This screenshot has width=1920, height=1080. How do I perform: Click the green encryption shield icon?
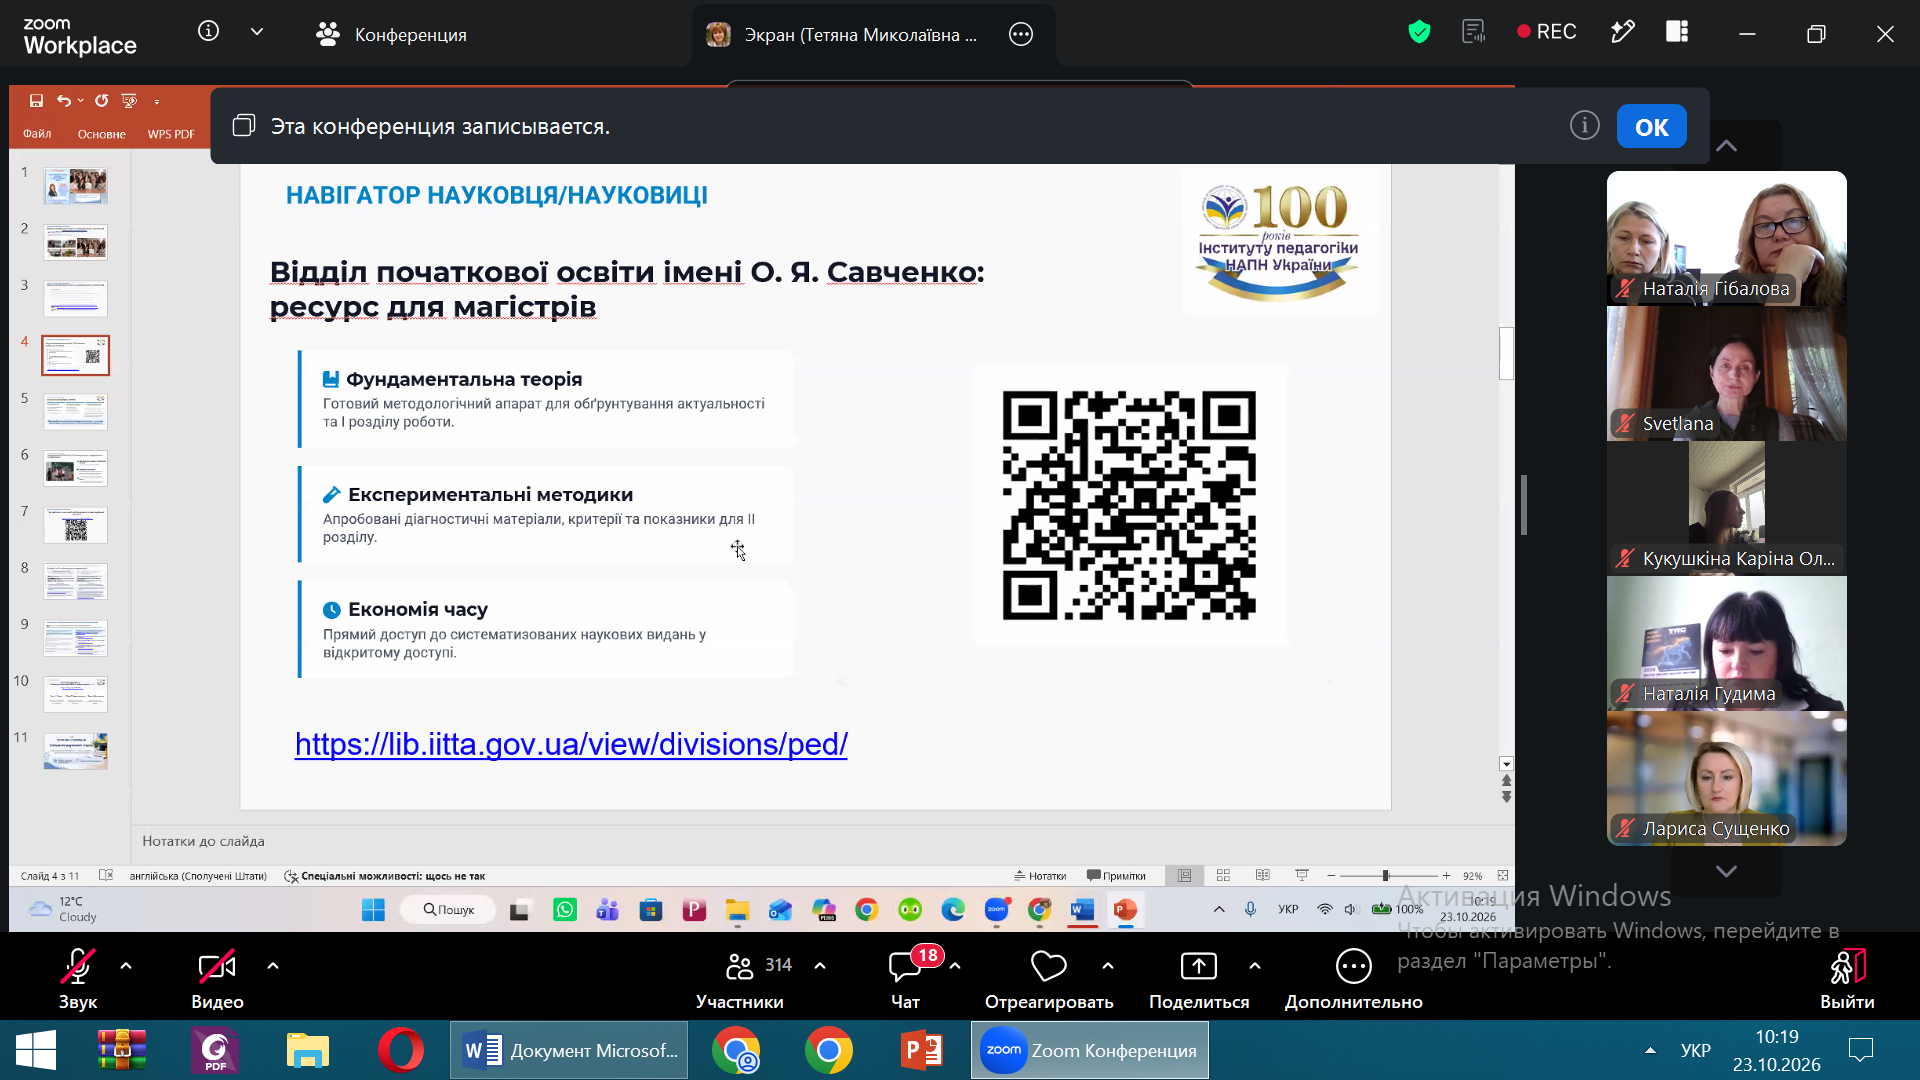pyautogui.click(x=1419, y=32)
